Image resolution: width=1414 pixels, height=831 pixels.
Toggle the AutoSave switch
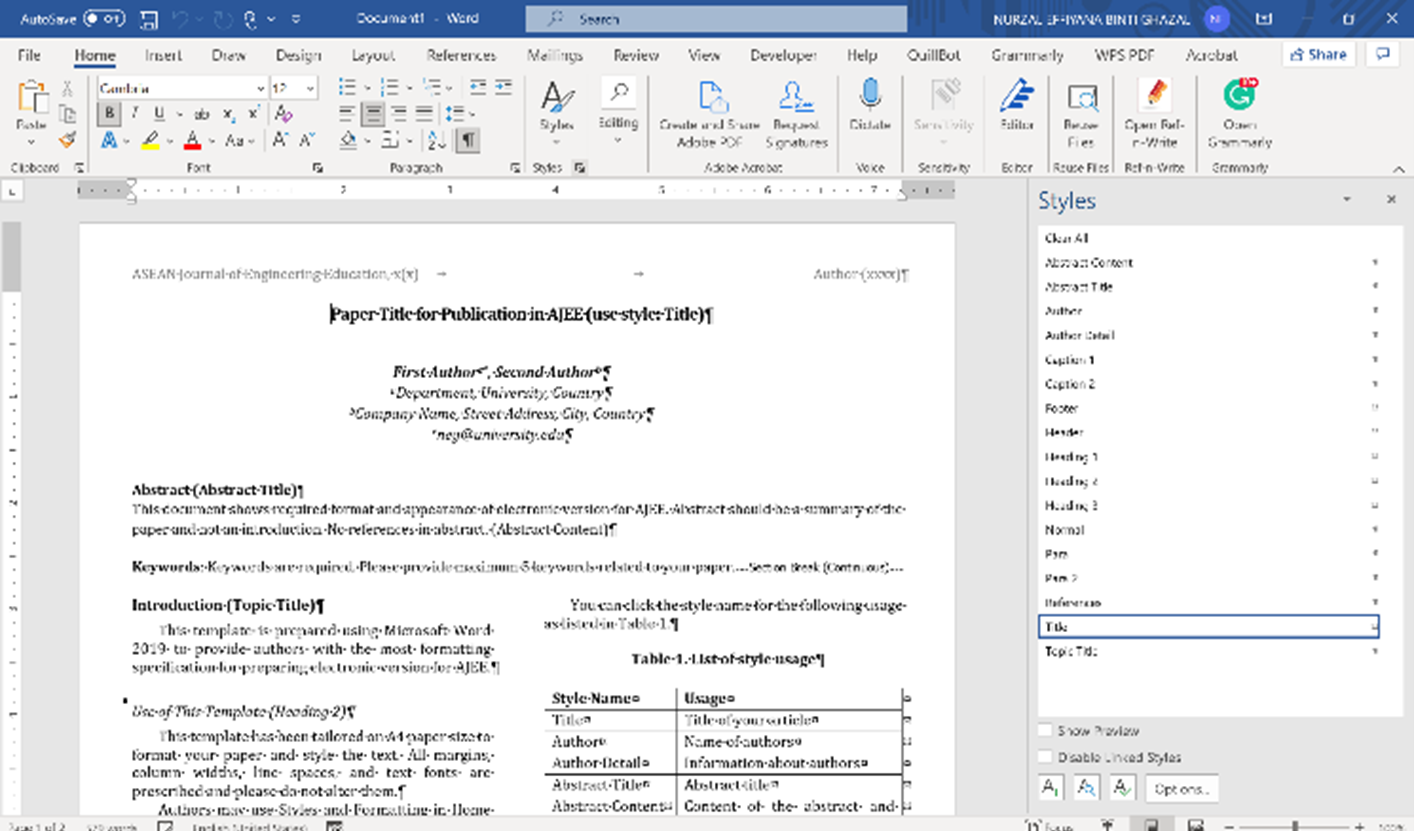[x=104, y=19]
